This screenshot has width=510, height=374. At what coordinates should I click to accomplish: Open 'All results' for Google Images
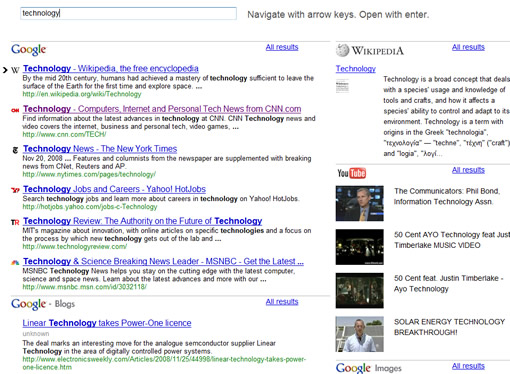tap(468, 366)
